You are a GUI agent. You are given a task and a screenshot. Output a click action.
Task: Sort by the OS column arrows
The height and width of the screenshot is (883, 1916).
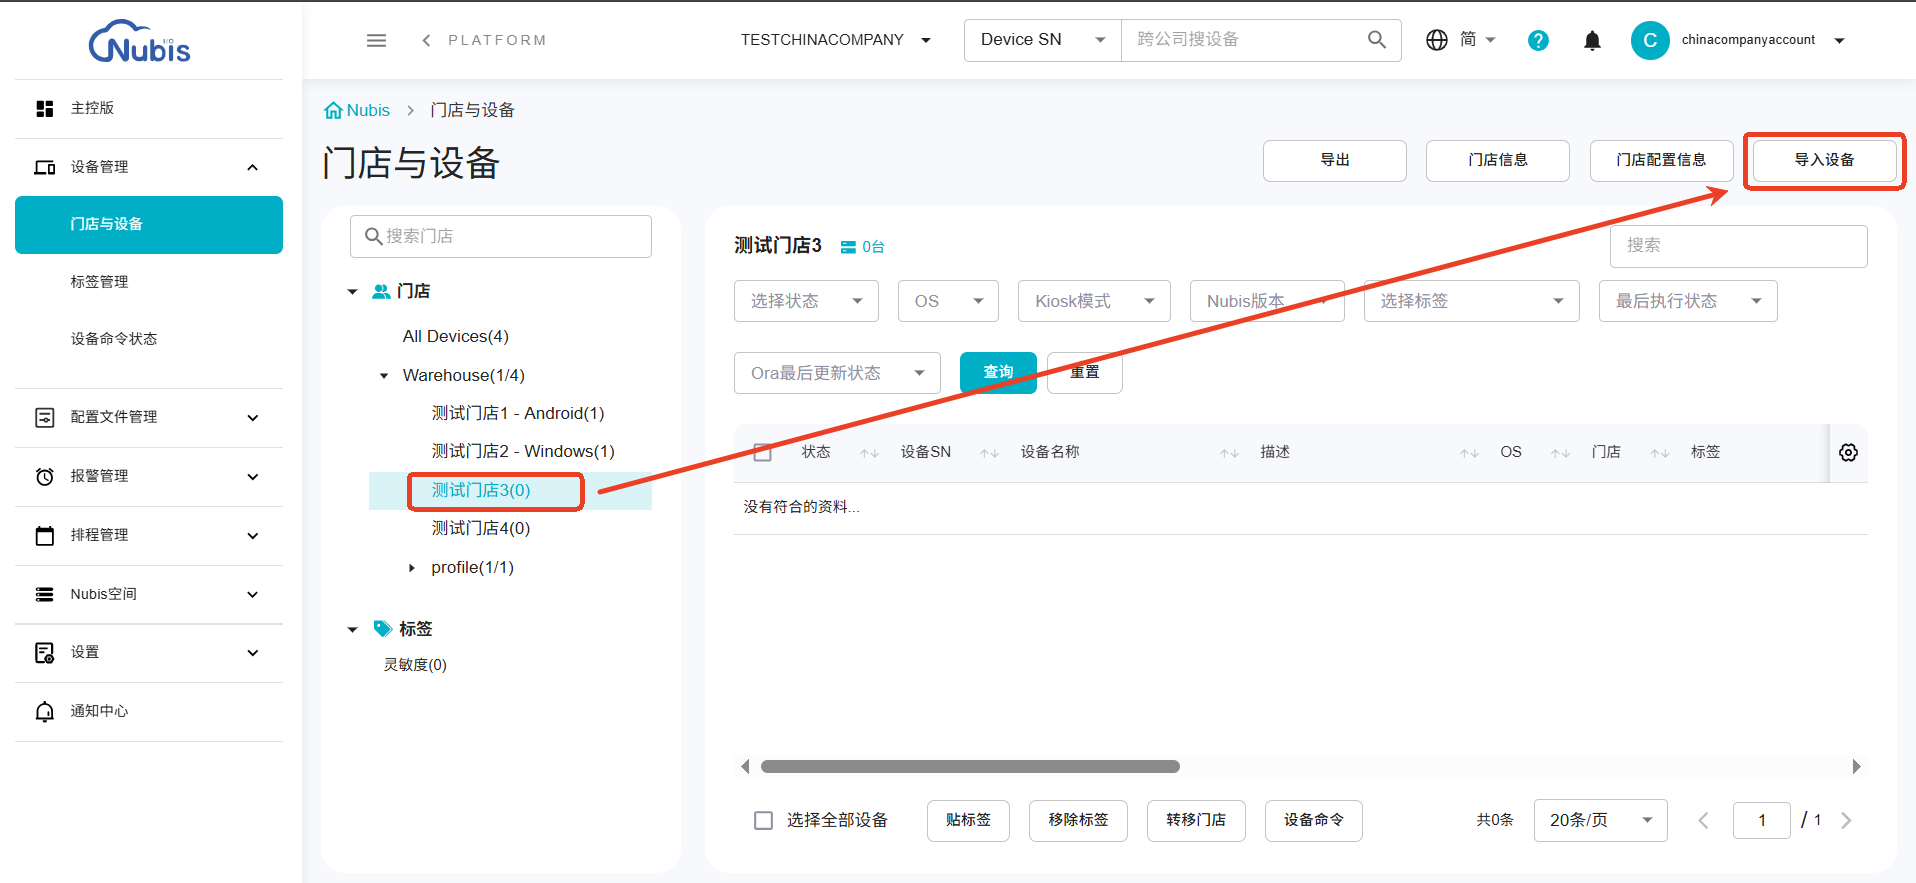tap(1560, 453)
